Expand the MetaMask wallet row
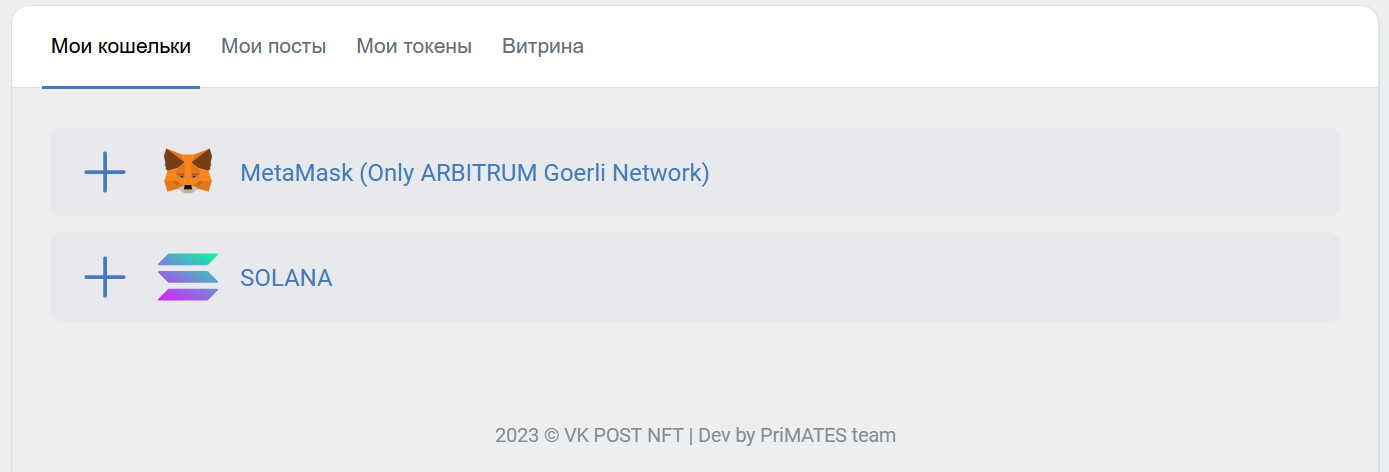The height and width of the screenshot is (472, 1389). click(695, 172)
